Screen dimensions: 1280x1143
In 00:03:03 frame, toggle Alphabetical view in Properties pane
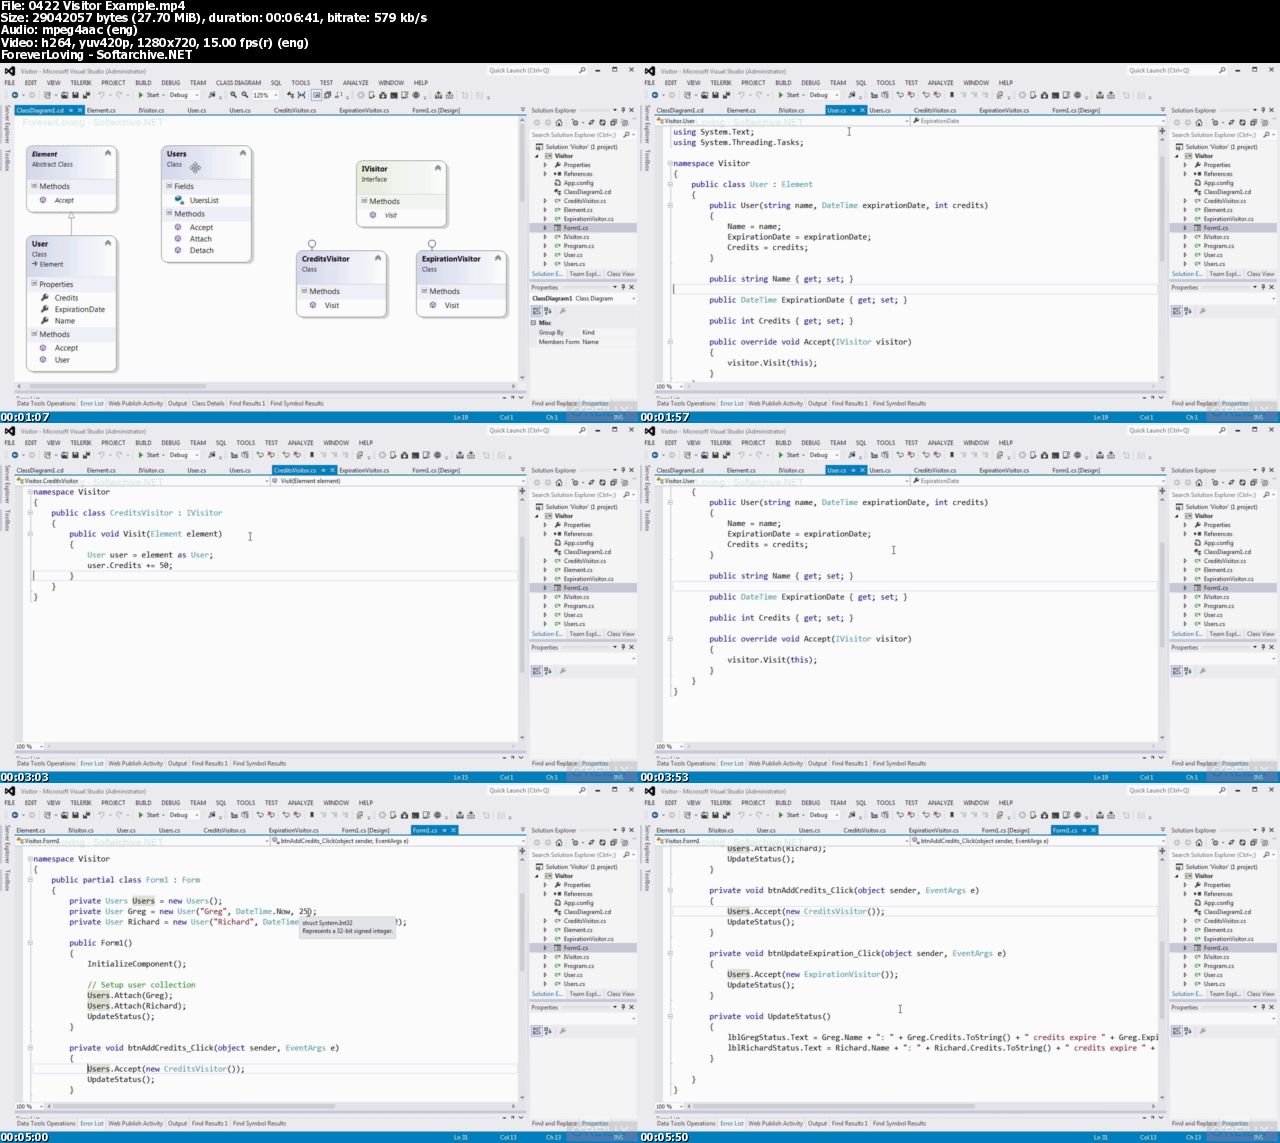(547, 671)
